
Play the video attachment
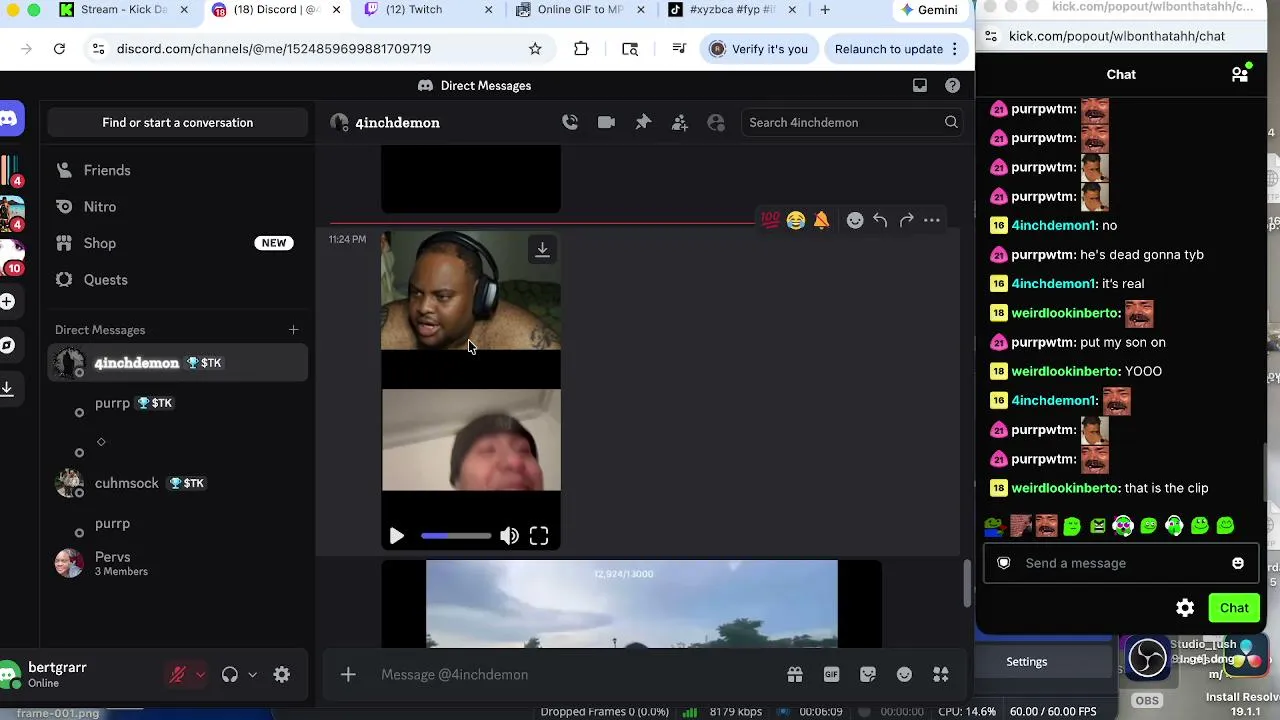pos(397,536)
